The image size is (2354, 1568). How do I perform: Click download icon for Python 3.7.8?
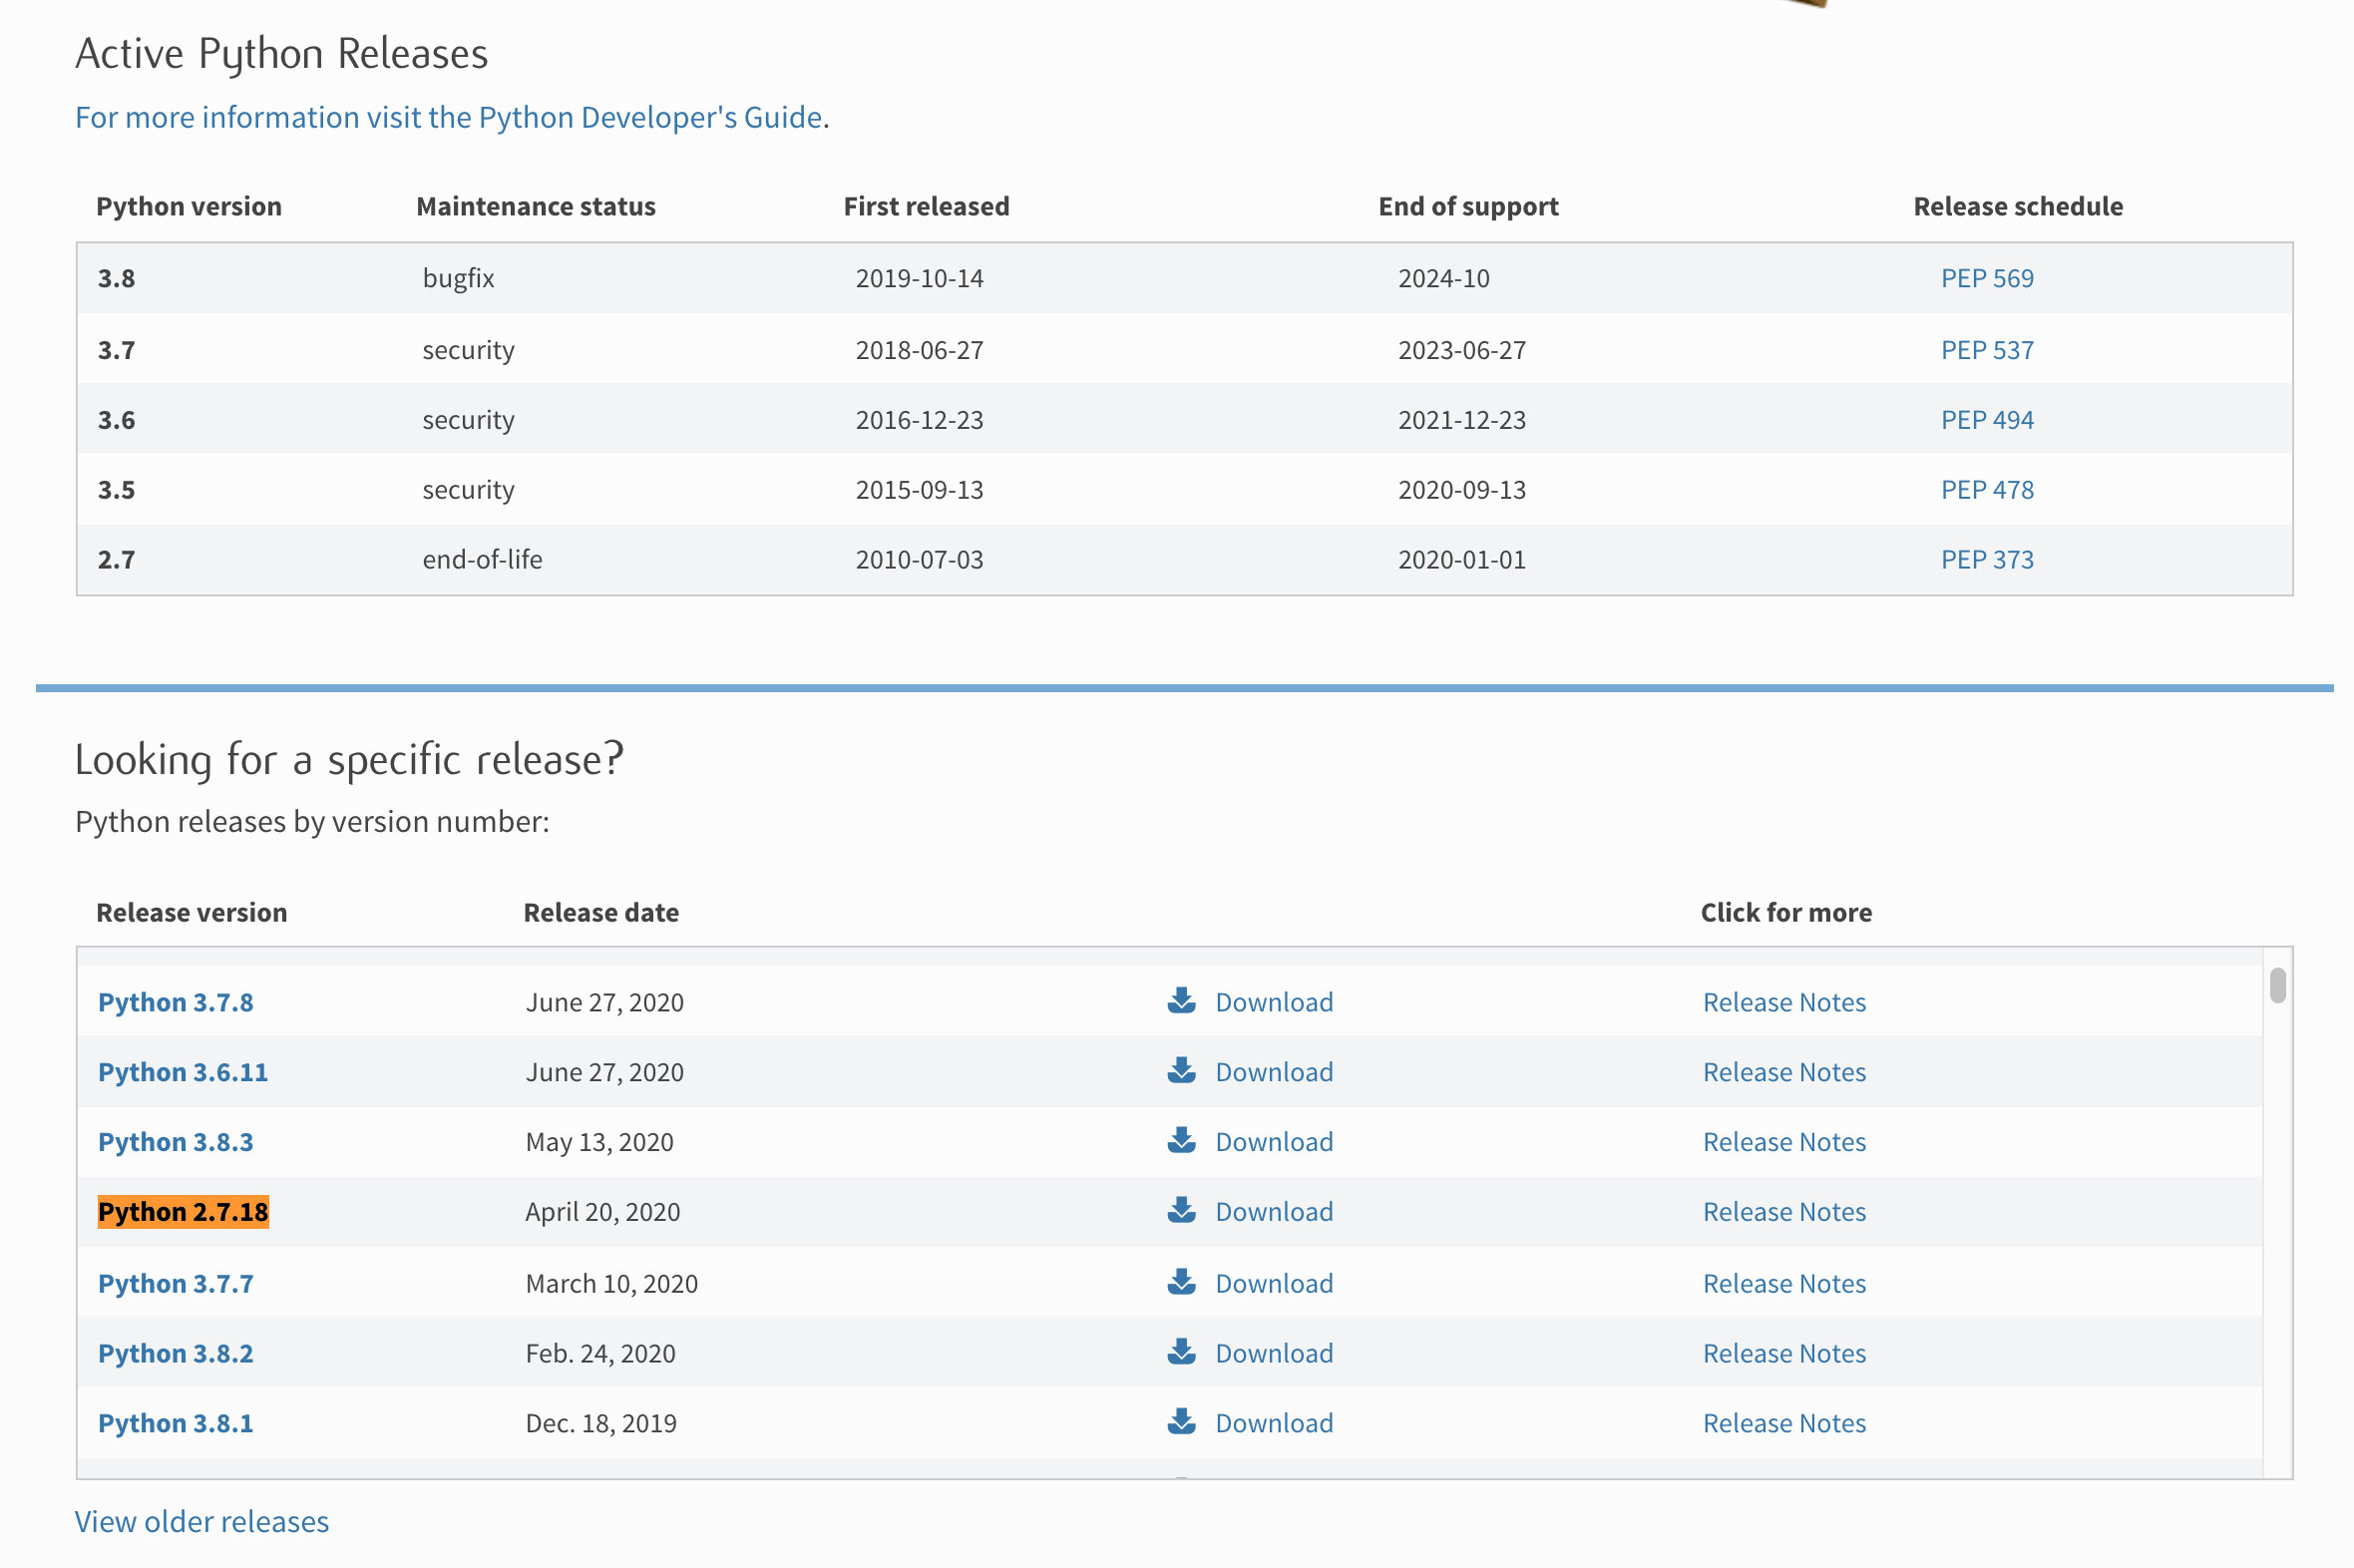coord(1181,1001)
